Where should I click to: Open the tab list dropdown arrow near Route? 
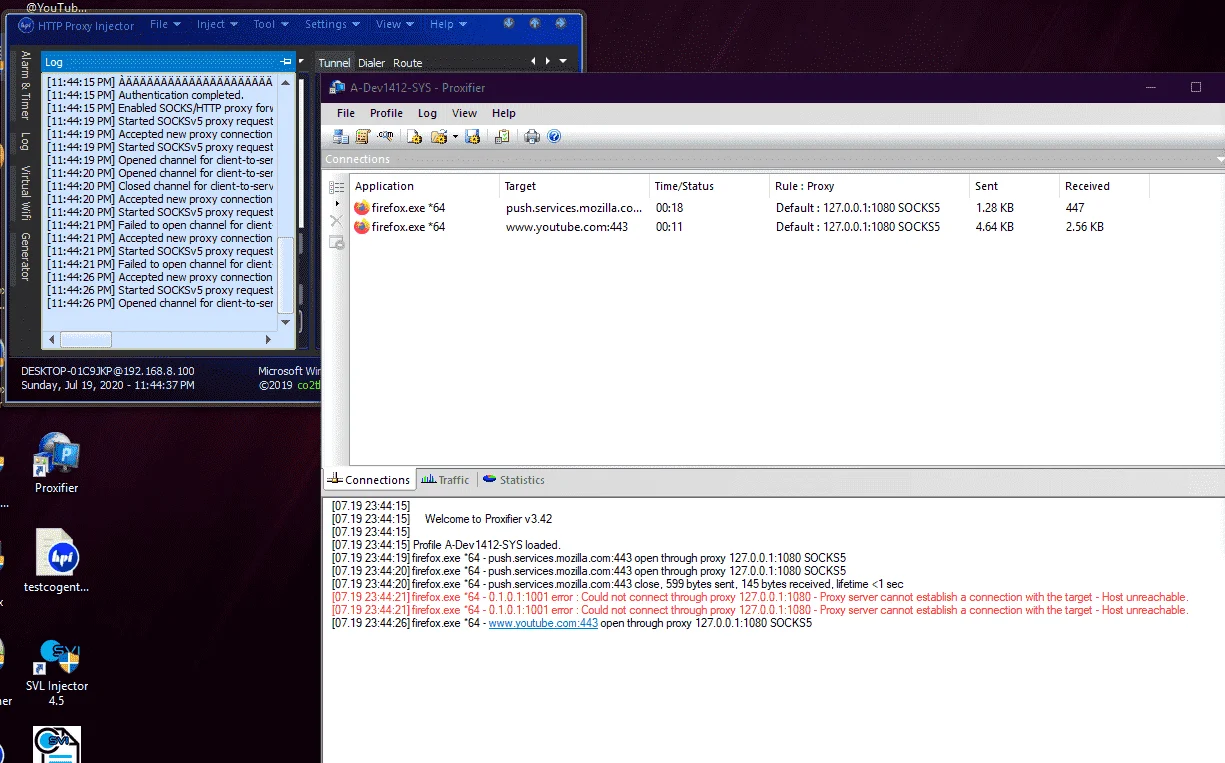tap(563, 62)
